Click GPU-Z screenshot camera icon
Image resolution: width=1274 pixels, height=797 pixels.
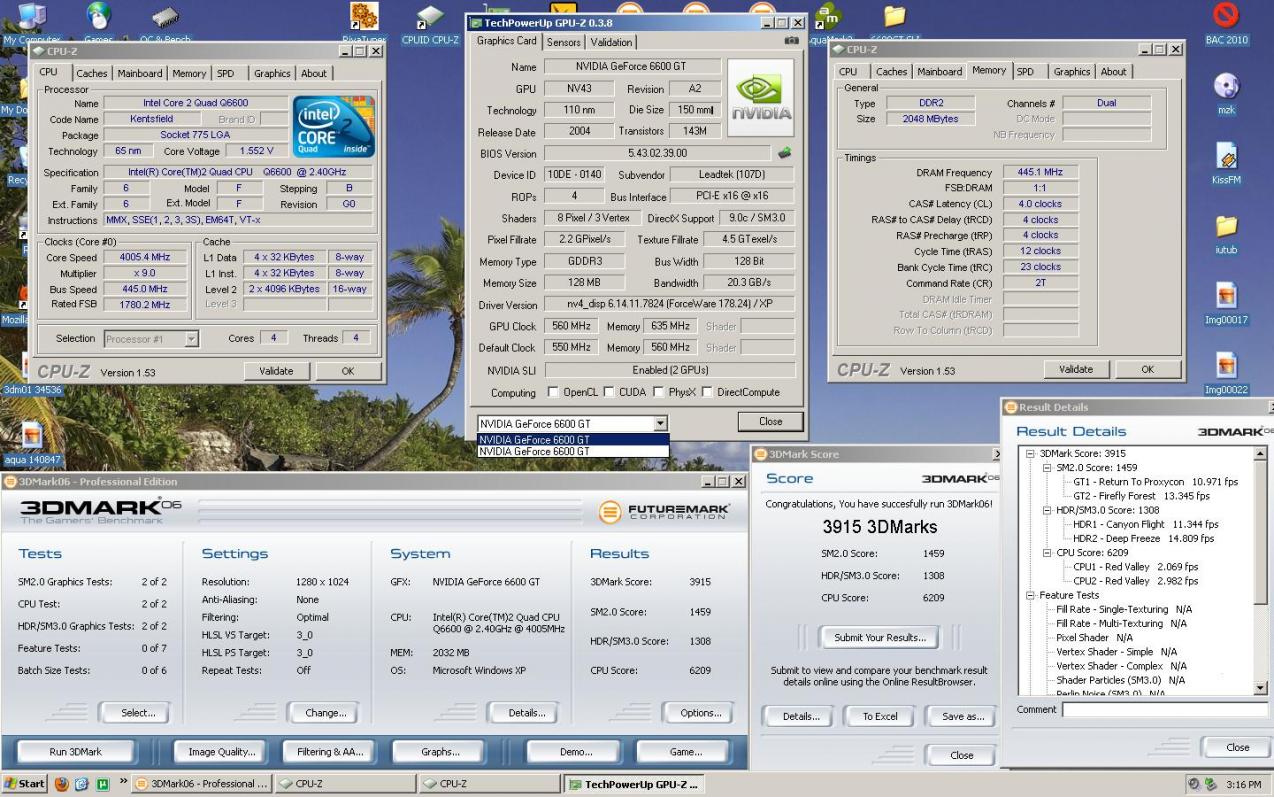pos(792,41)
